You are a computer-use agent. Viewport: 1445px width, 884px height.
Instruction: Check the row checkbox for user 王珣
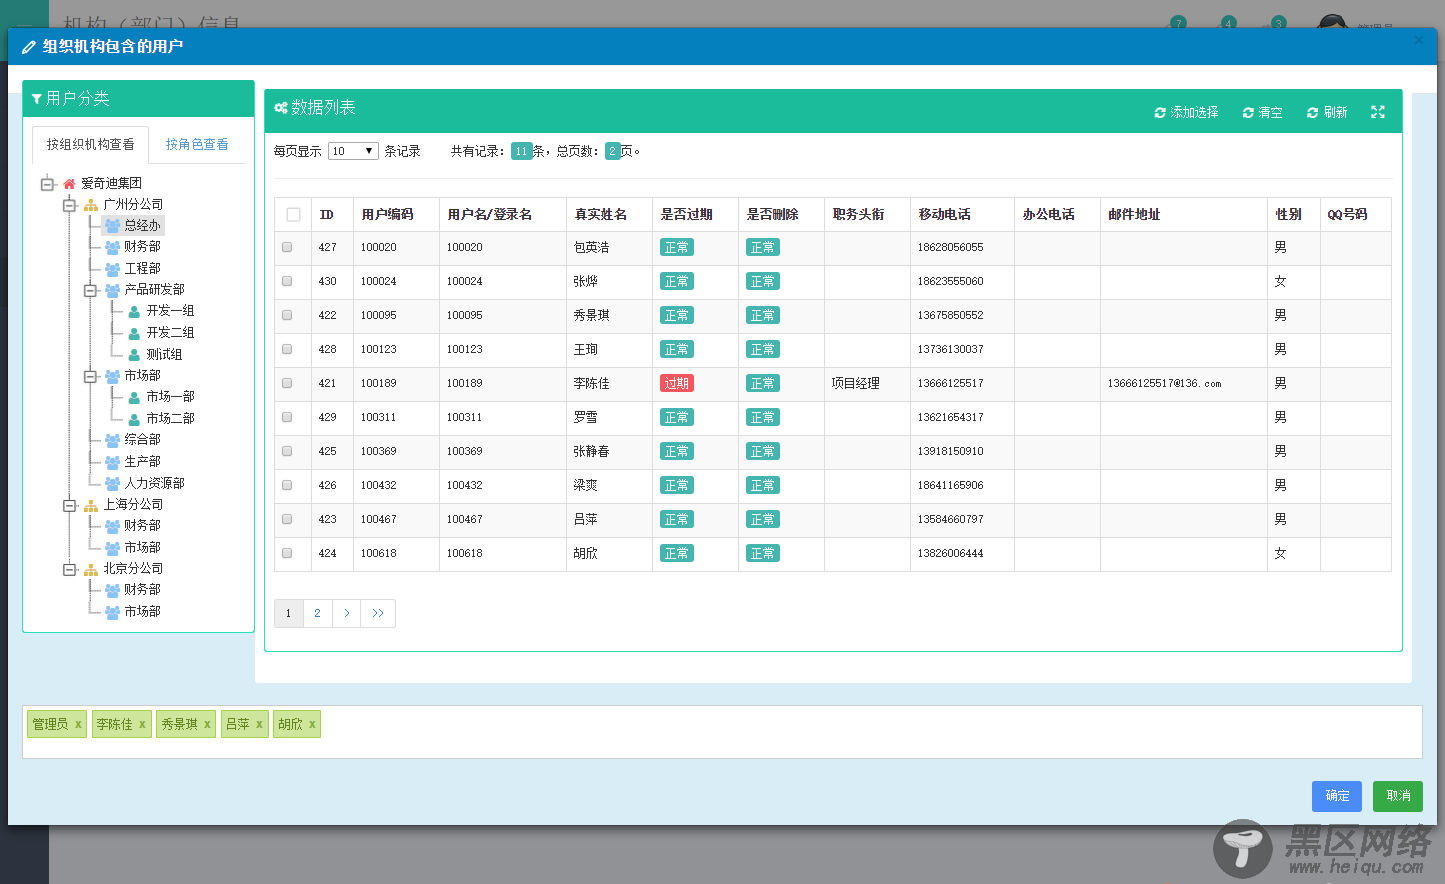[287, 349]
